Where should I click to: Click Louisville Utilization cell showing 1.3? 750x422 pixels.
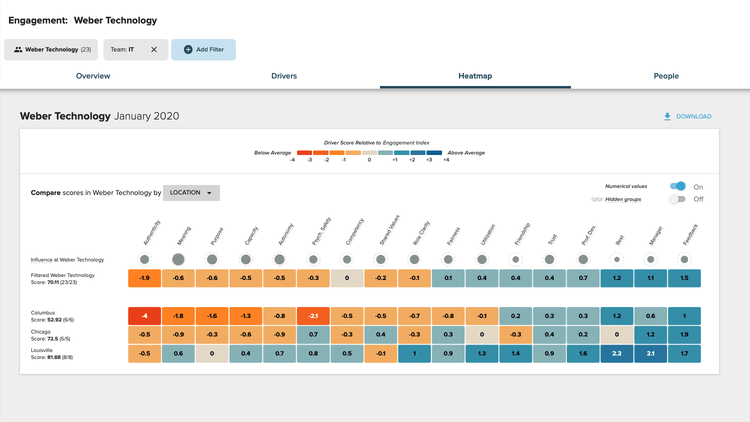(x=482, y=354)
